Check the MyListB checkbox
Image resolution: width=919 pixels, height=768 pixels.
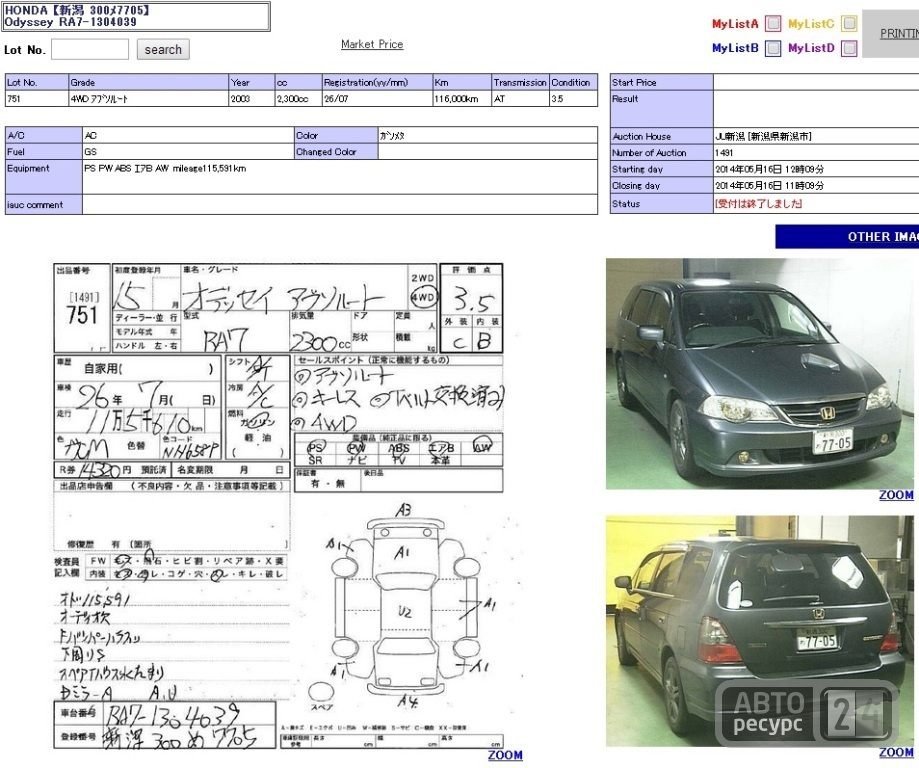[774, 48]
